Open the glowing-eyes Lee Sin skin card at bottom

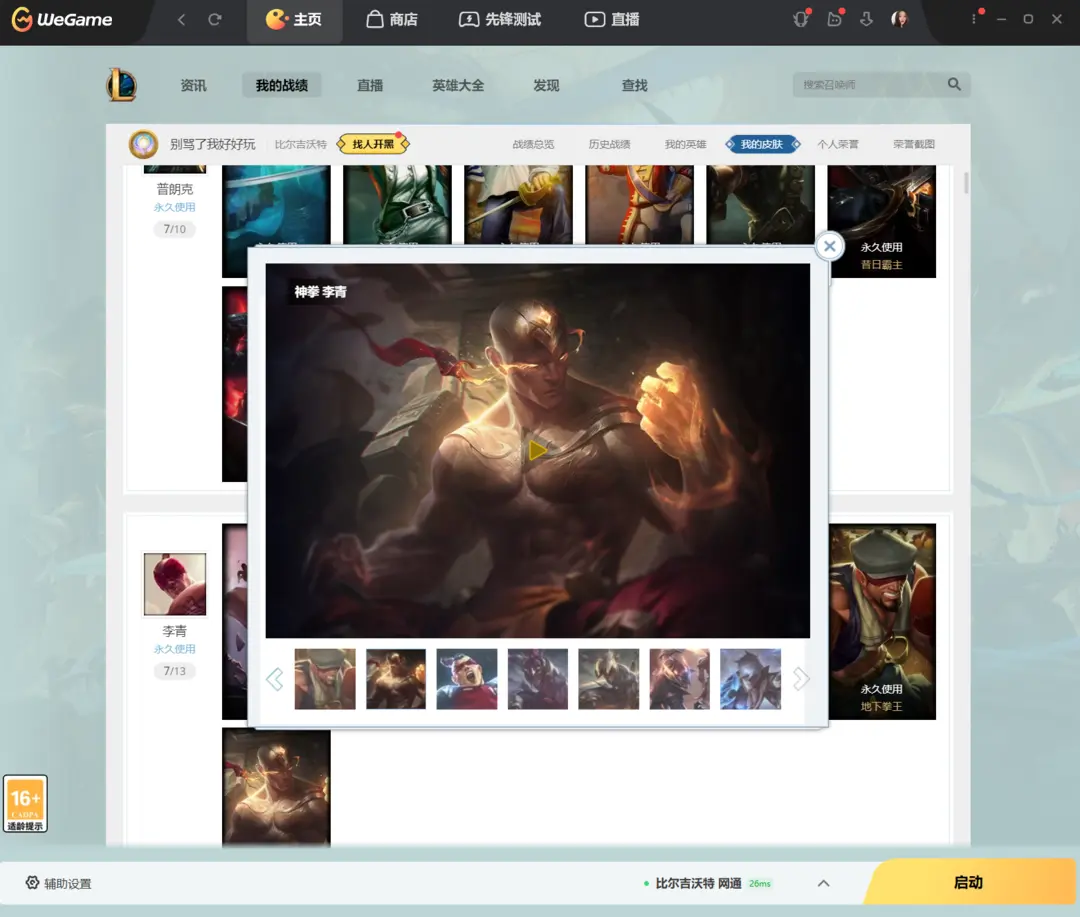(276, 787)
